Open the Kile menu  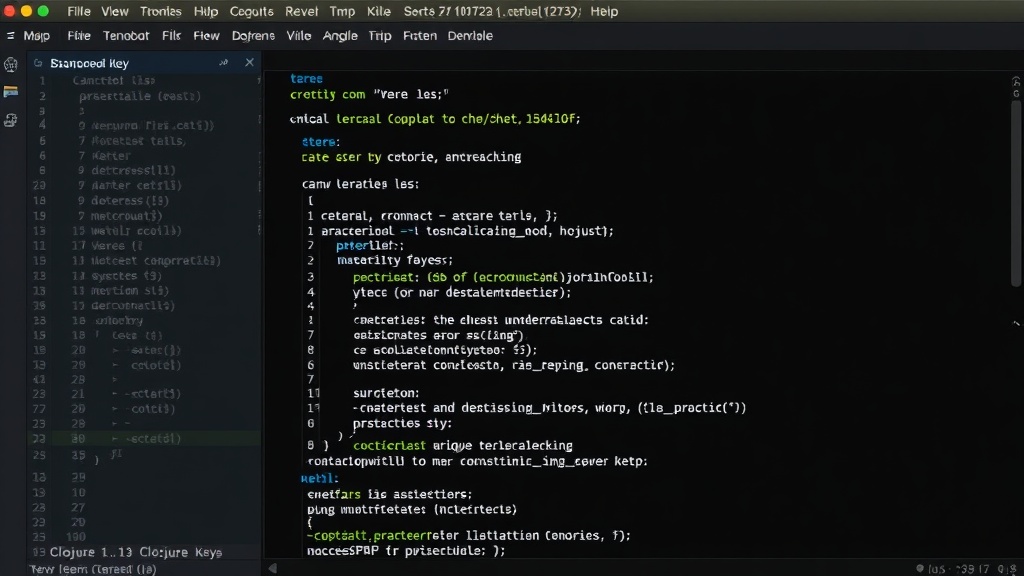pyautogui.click(x=378, y=11)
